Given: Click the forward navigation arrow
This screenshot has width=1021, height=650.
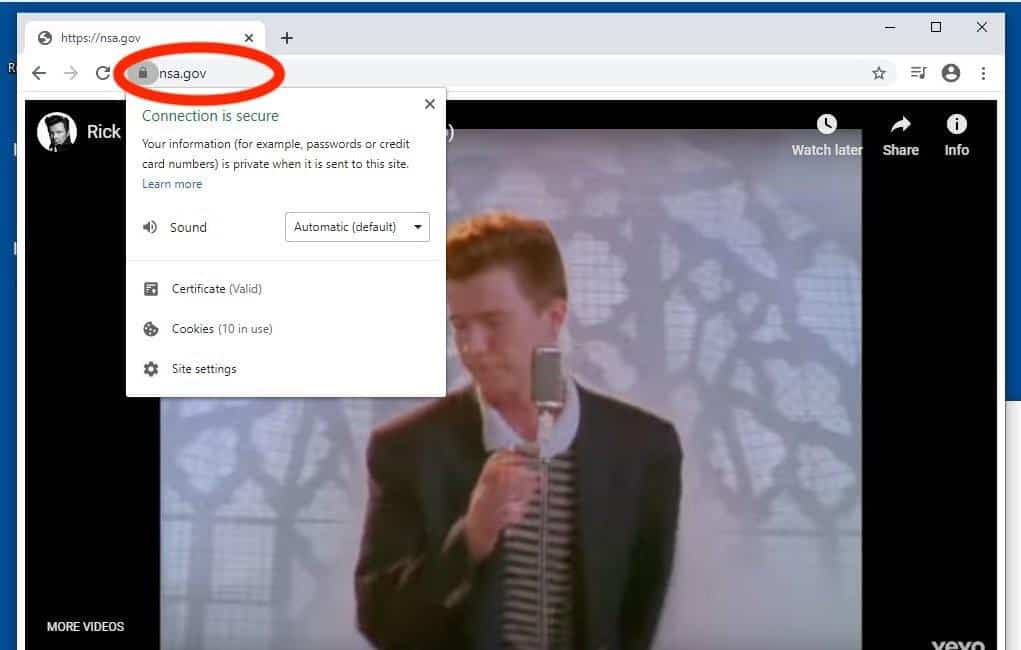Looking at the screenshot, I should coord(71,73).
